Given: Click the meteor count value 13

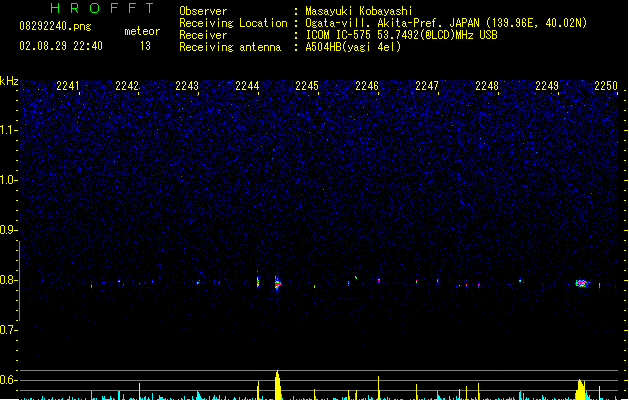Looking at the screenshot, I should 145,46.
